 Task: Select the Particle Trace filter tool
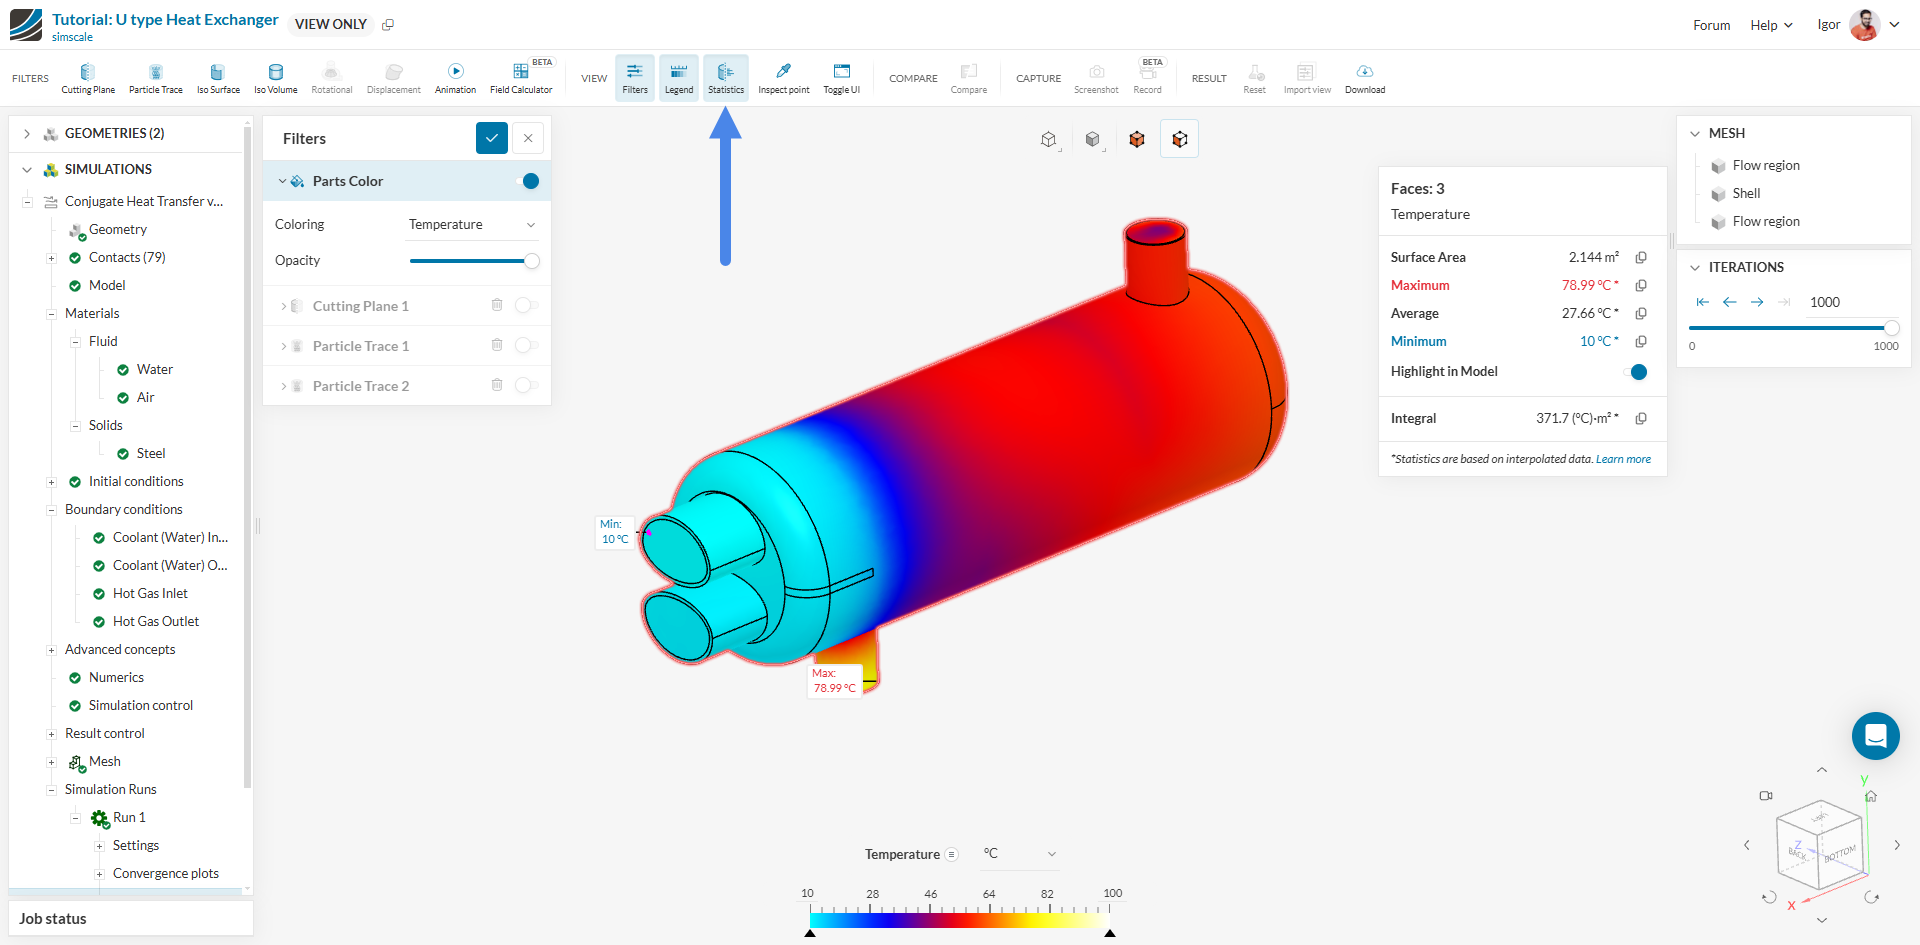coord(156,78)
